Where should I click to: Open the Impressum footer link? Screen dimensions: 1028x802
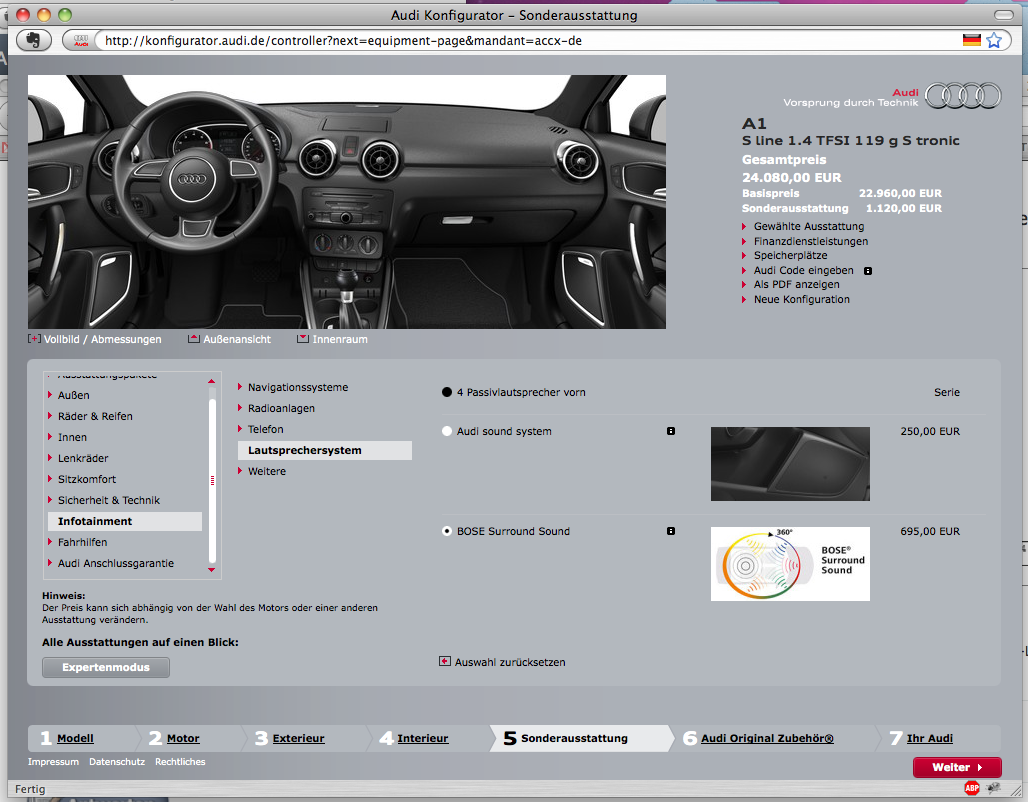[x=53, y=762]
